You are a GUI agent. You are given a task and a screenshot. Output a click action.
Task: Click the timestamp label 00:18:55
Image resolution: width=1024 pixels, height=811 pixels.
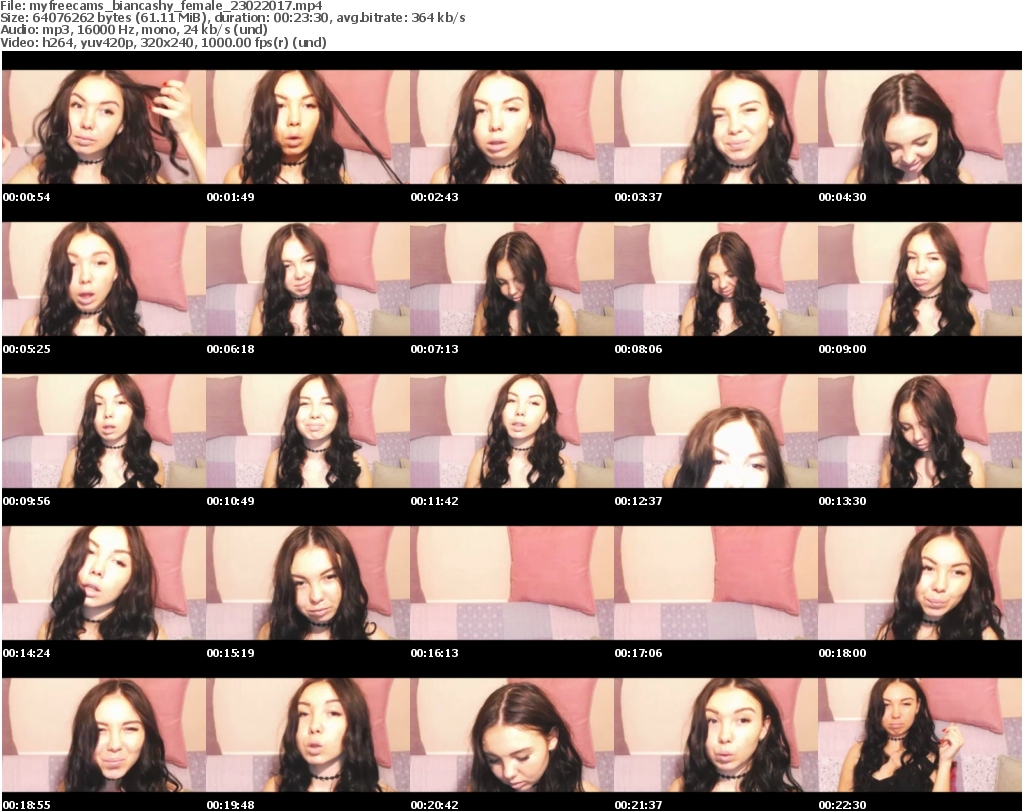[26, 805]
